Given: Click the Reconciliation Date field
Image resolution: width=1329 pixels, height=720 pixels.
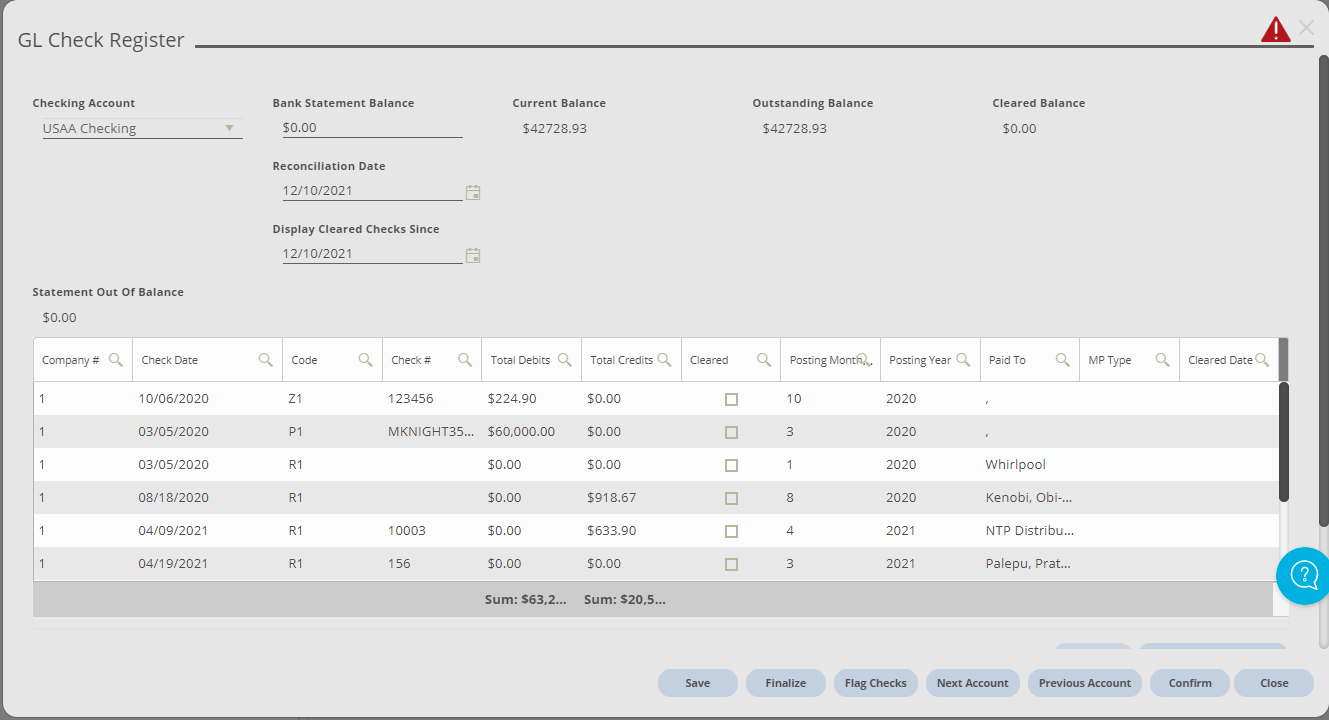Looking at the screenshot, I should click(x=372, y=190).
